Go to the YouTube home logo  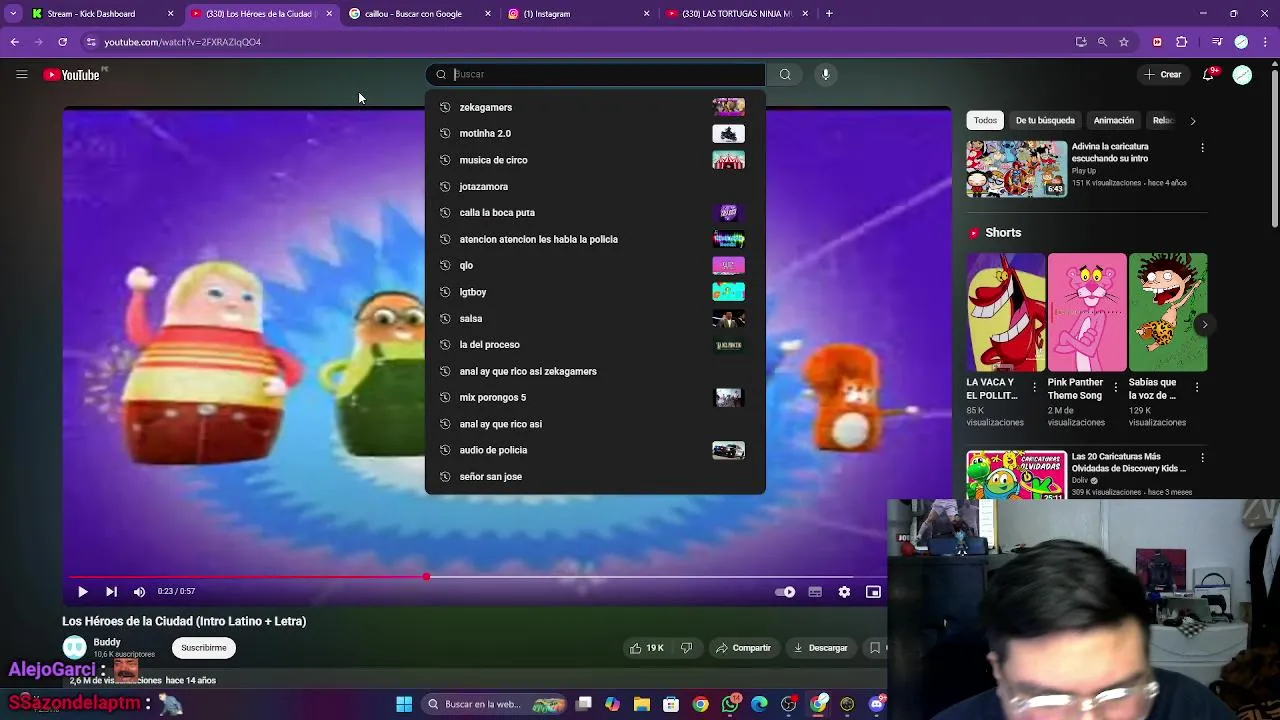(x=72, y=75)
